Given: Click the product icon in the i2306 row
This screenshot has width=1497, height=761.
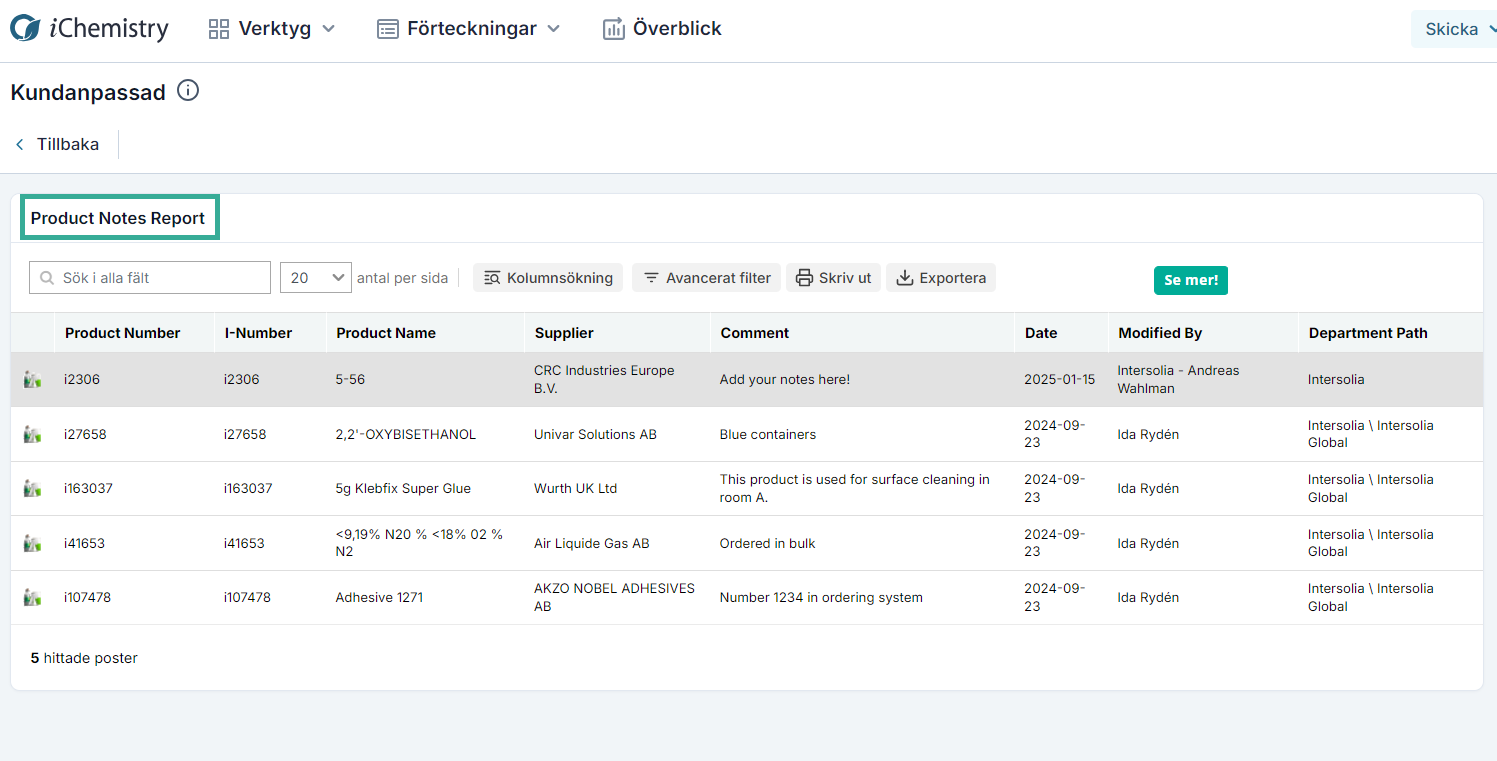Looking at the screenshot, I should point(33,380).
